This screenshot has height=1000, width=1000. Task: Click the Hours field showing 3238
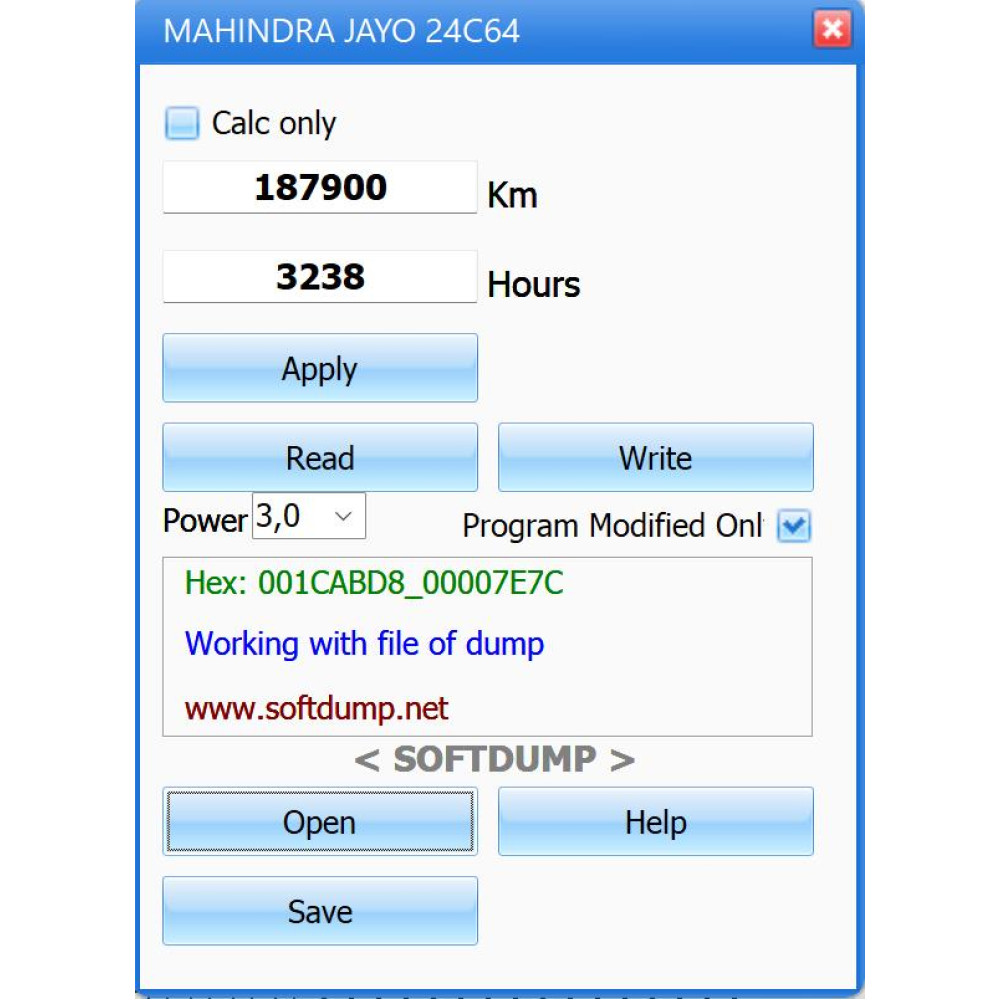coord(320,277)
